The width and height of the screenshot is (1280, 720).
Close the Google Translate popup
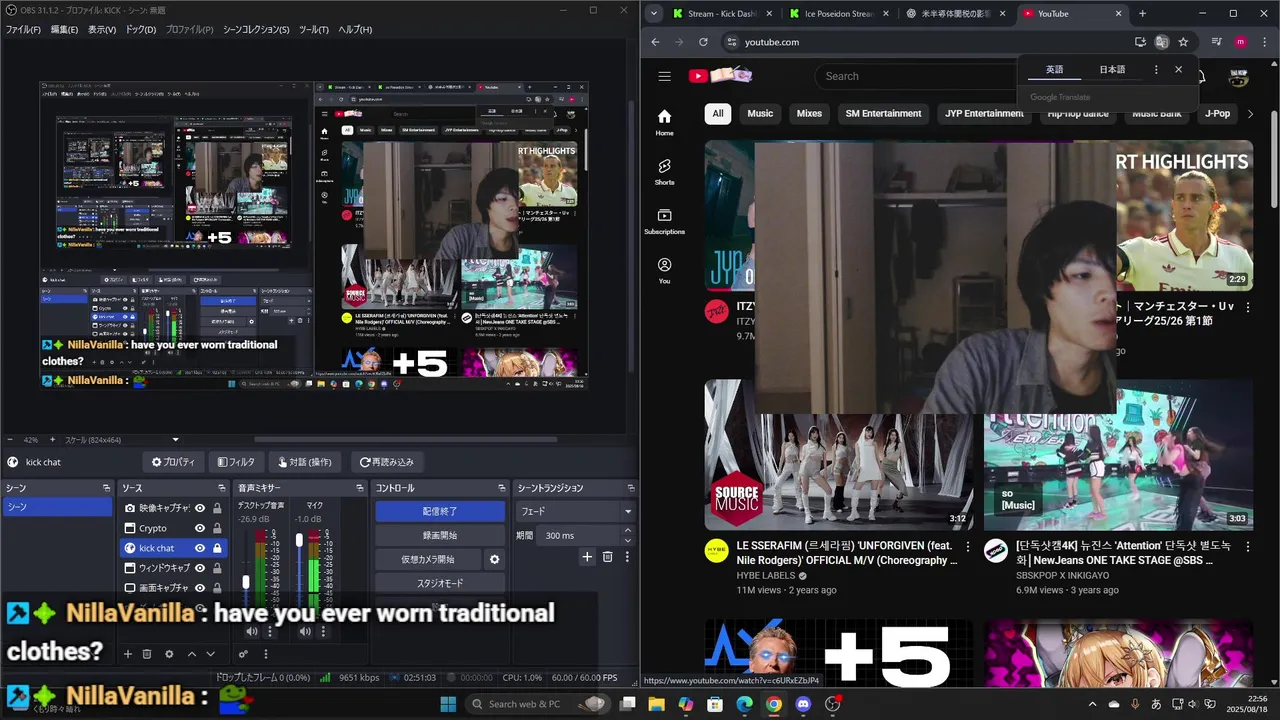coord(1178,70)
